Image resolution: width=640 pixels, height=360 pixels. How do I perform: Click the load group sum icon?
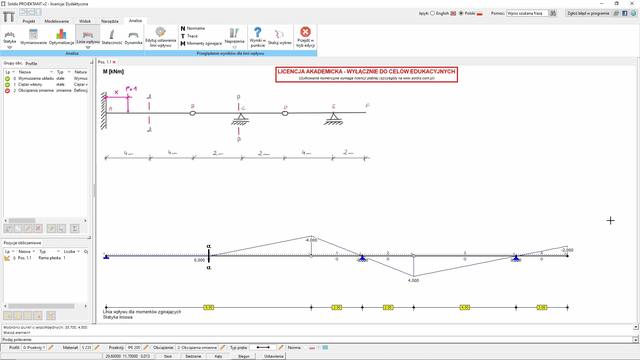pos(75,229)
